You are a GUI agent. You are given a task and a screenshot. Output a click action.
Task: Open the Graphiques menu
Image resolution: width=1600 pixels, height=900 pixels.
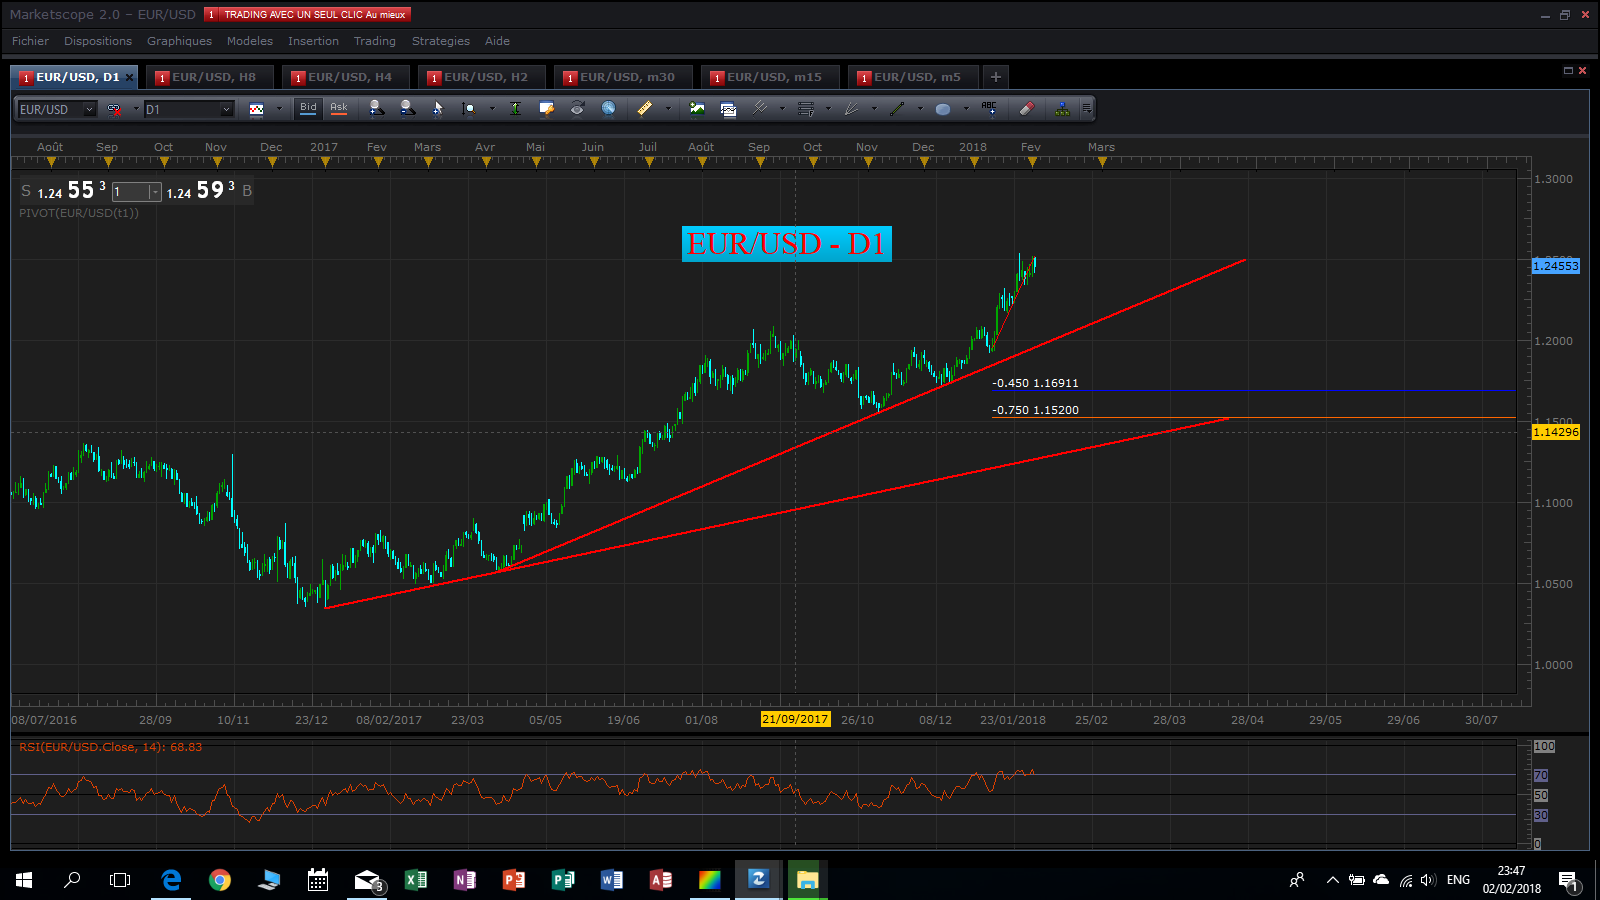click(x=179, y=41)
